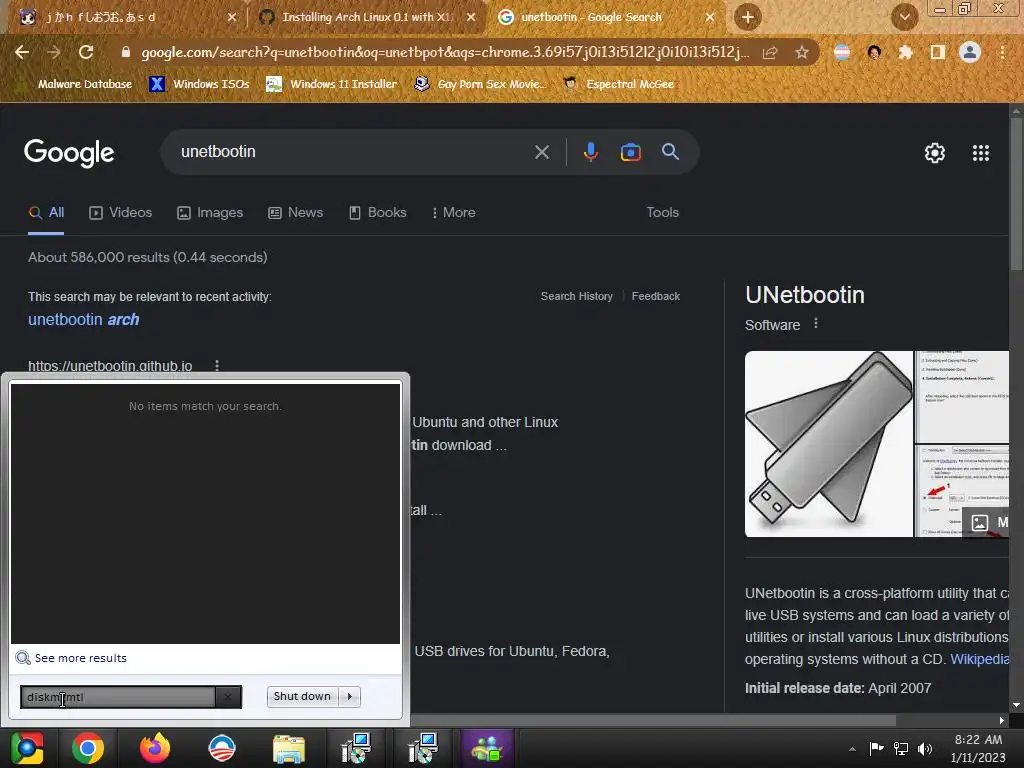Click the Feedback link
Viewport: 1024px width, 768px height.
(x=656, y=296)
